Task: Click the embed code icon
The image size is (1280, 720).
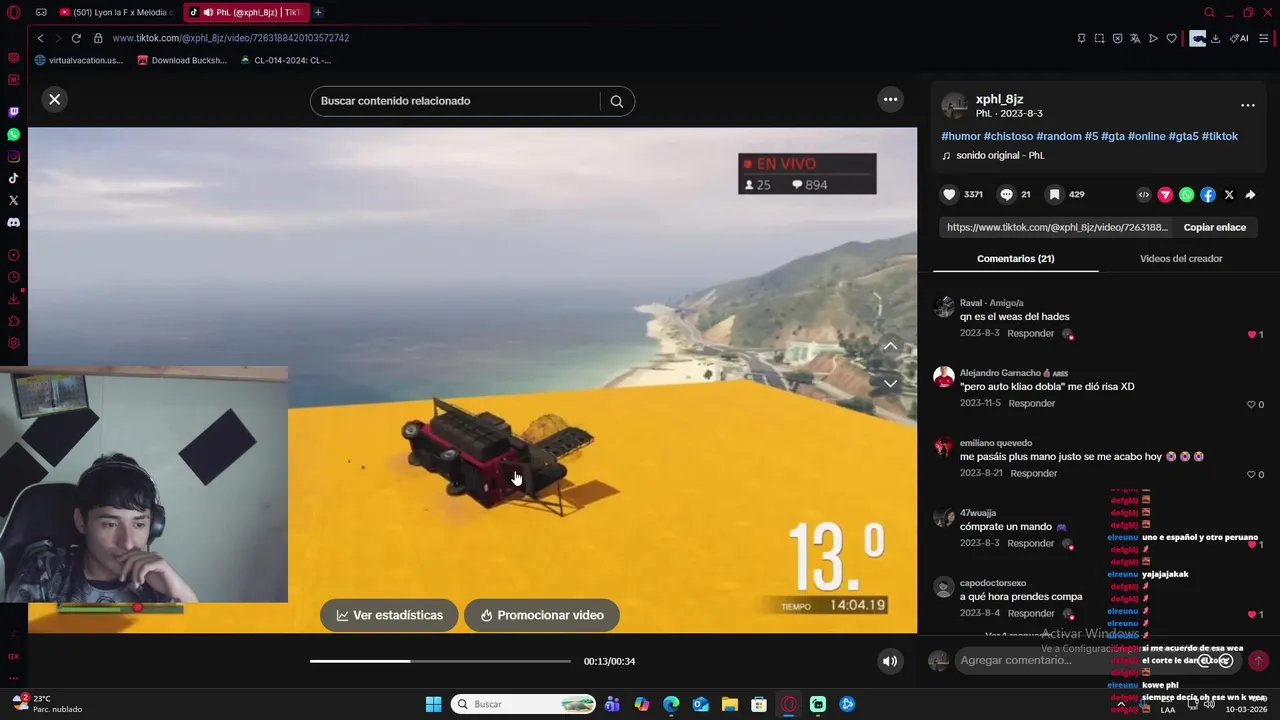Action: click(x=1144, y=195)
